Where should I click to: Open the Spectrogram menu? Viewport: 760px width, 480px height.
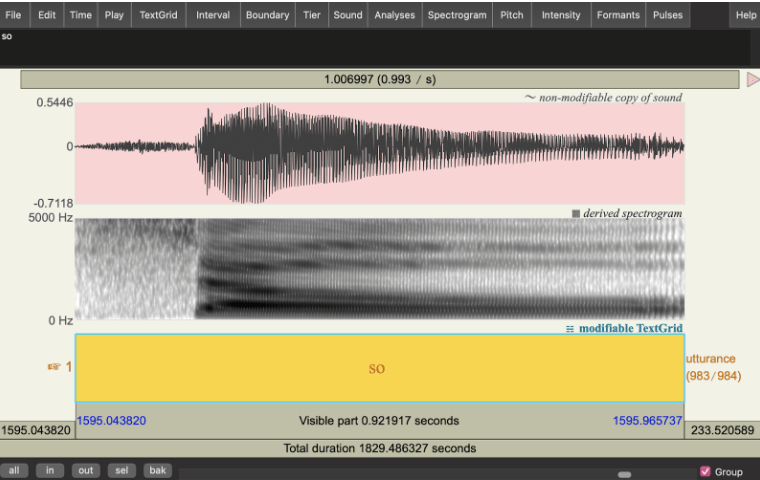457,15
